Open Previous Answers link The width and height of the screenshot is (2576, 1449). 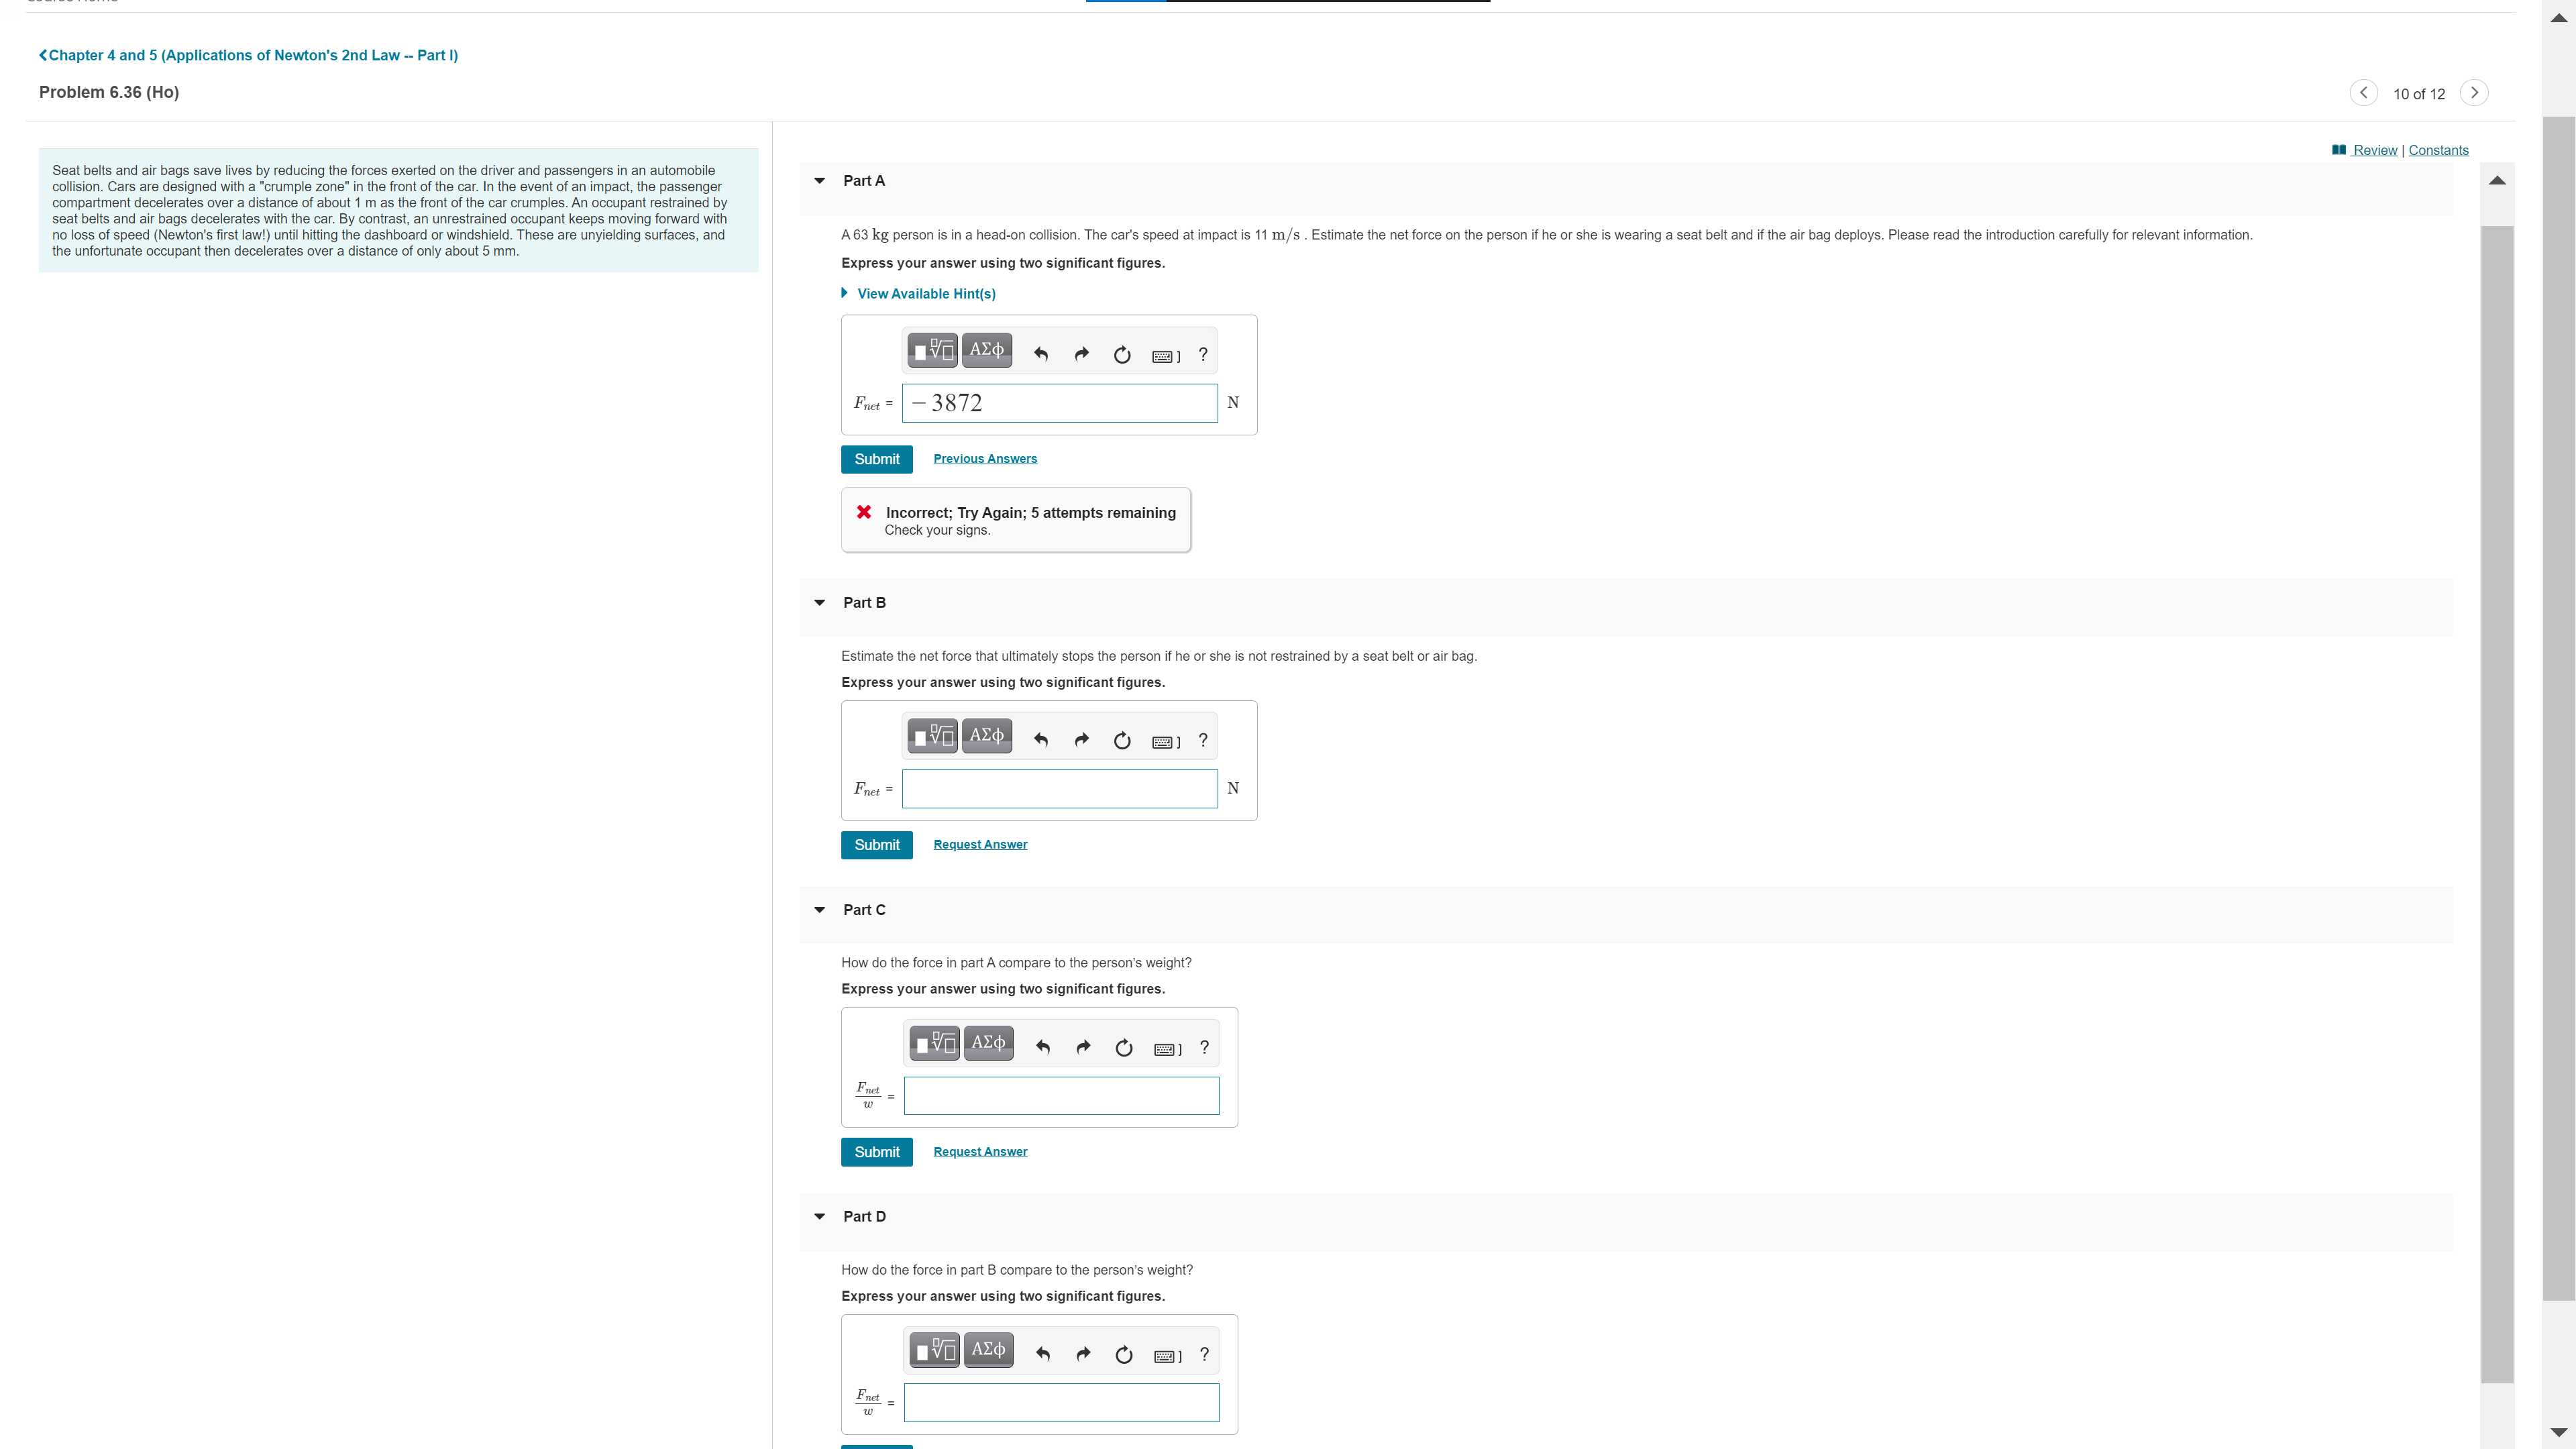pyautogui.click(x=985, y=459)
